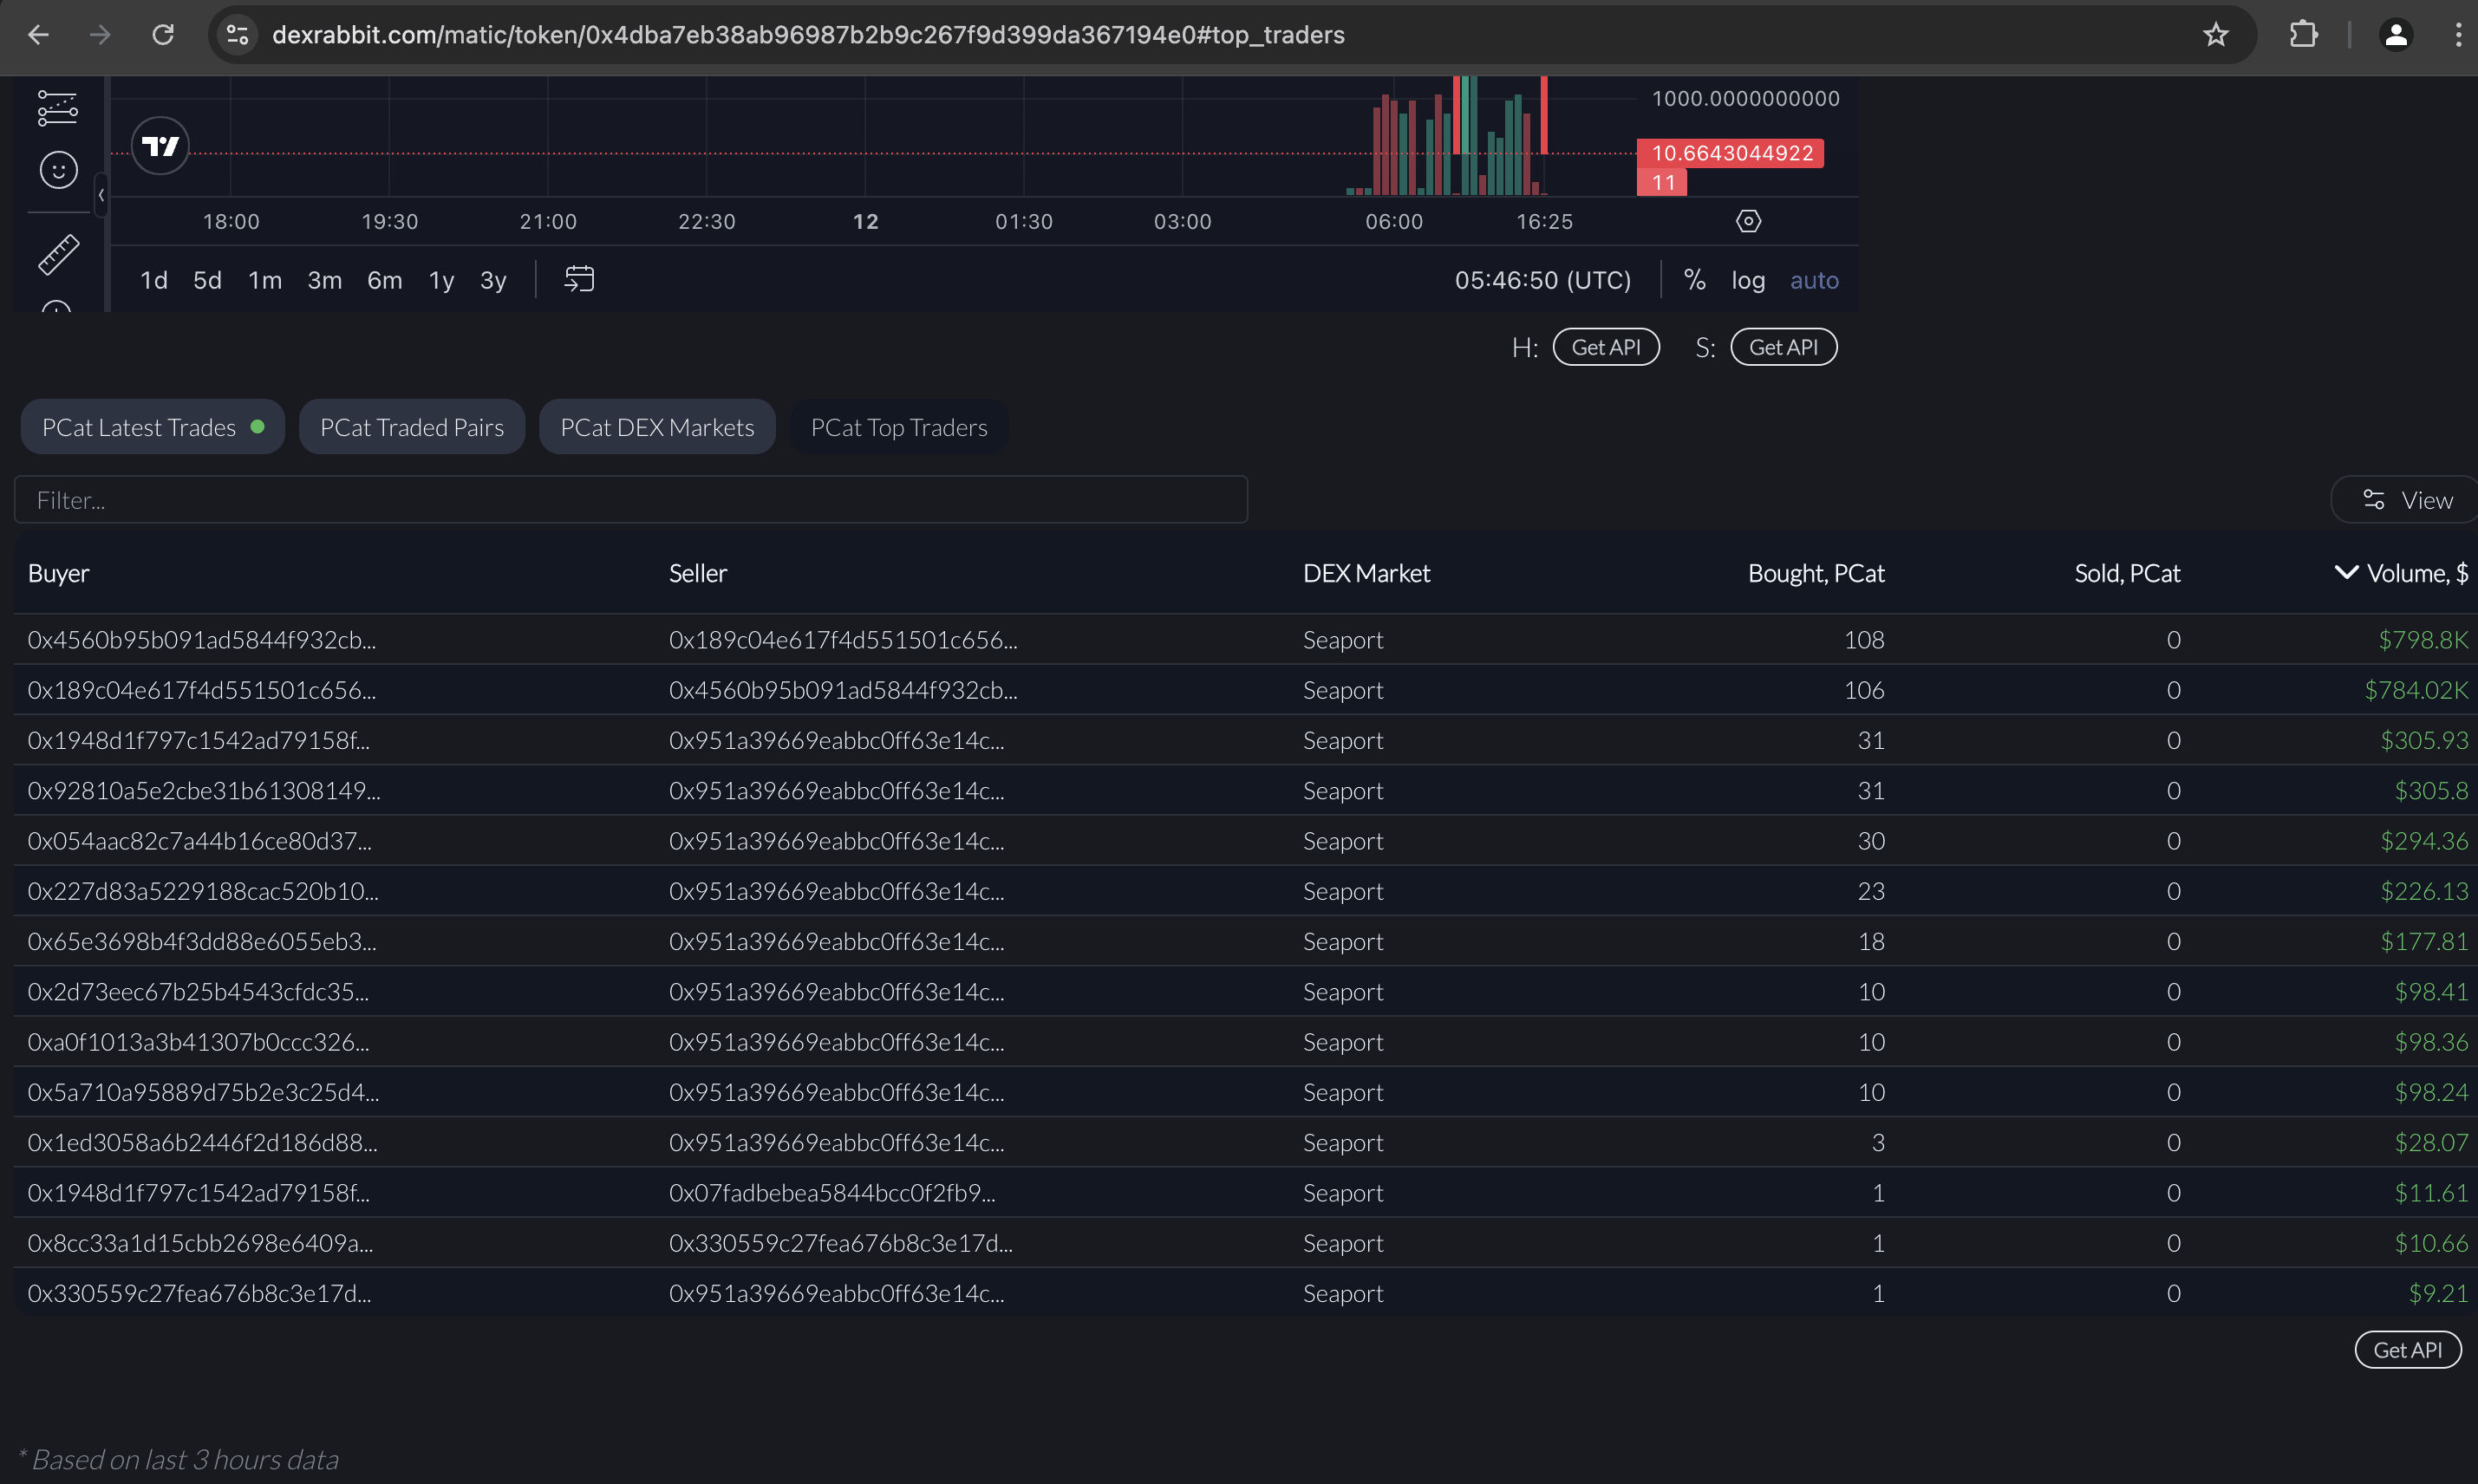Toggle percent scale on chart

point(1694,280)
